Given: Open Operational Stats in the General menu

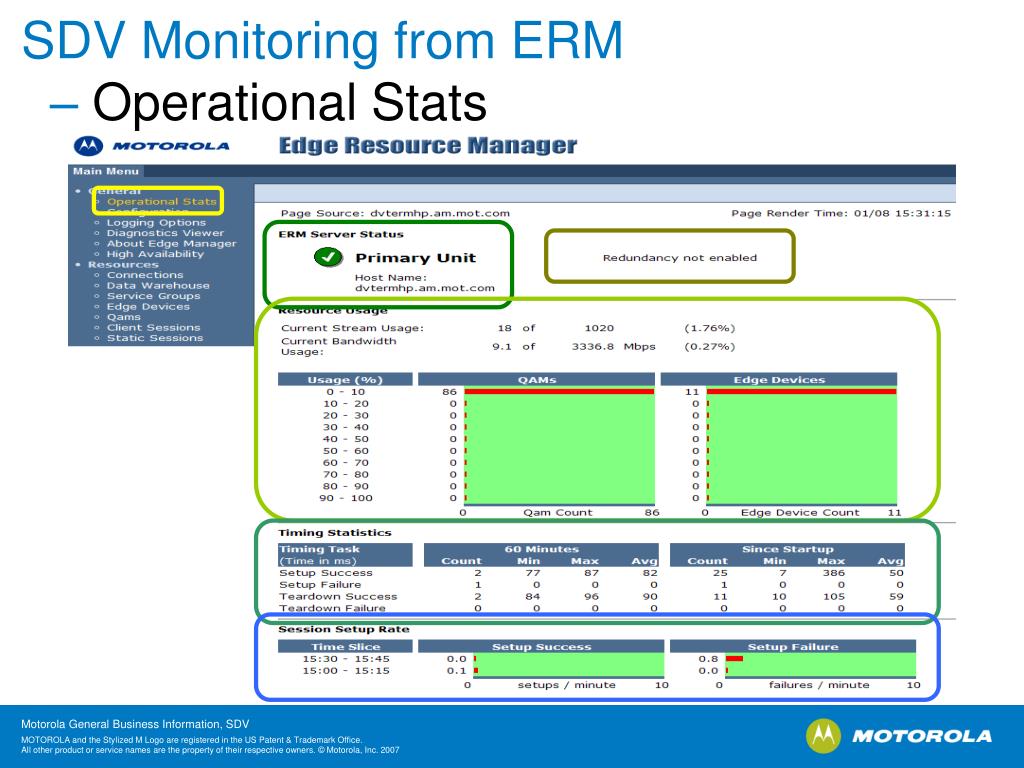Looking at the screenshot, I should 161,201.
